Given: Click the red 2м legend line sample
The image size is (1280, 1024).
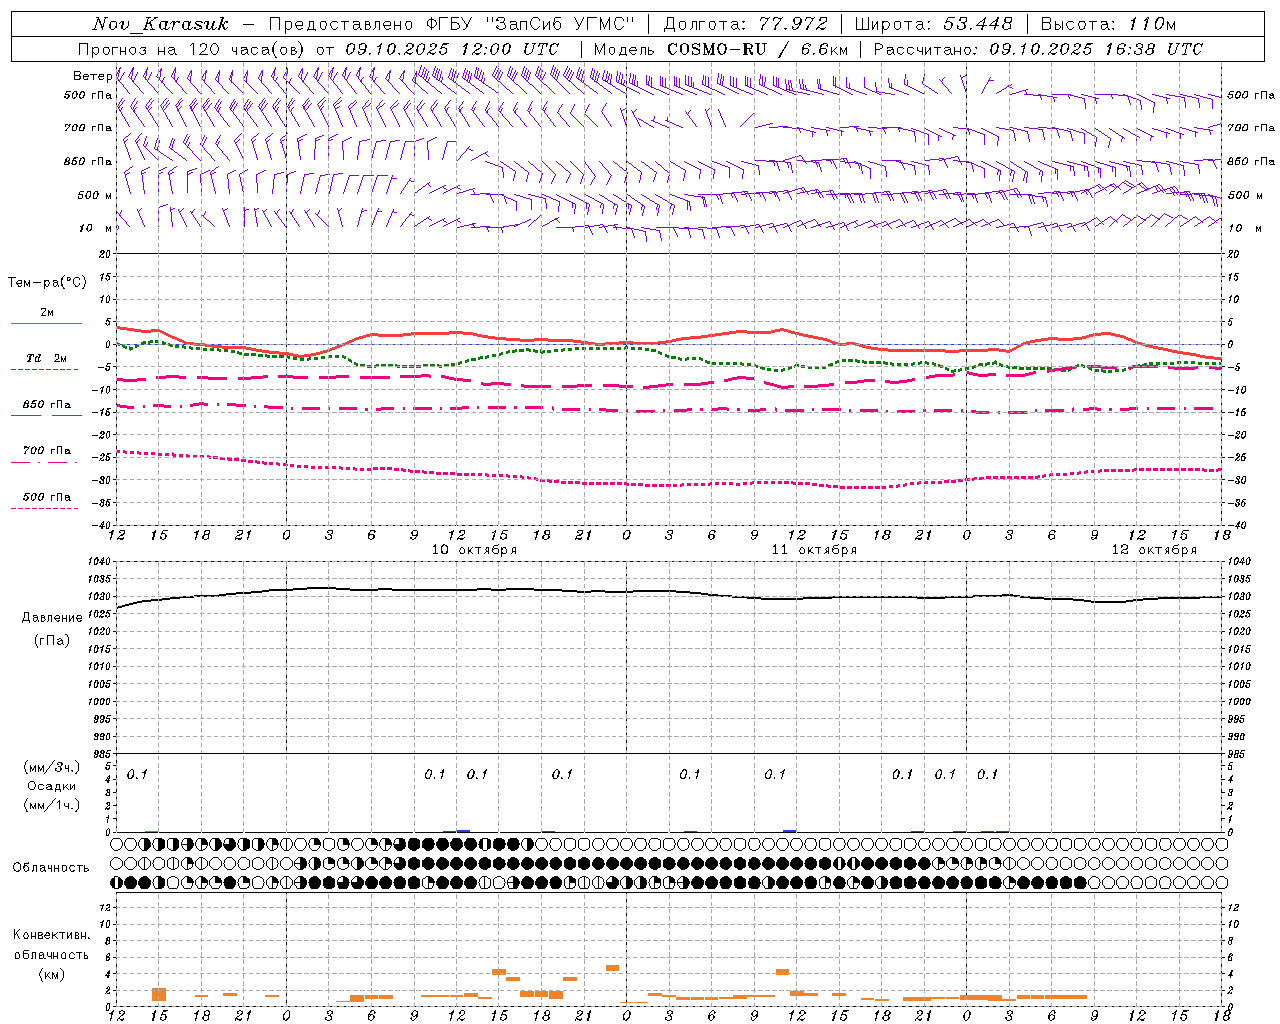Looking at the screenshot, I should [x=46, y=324].
